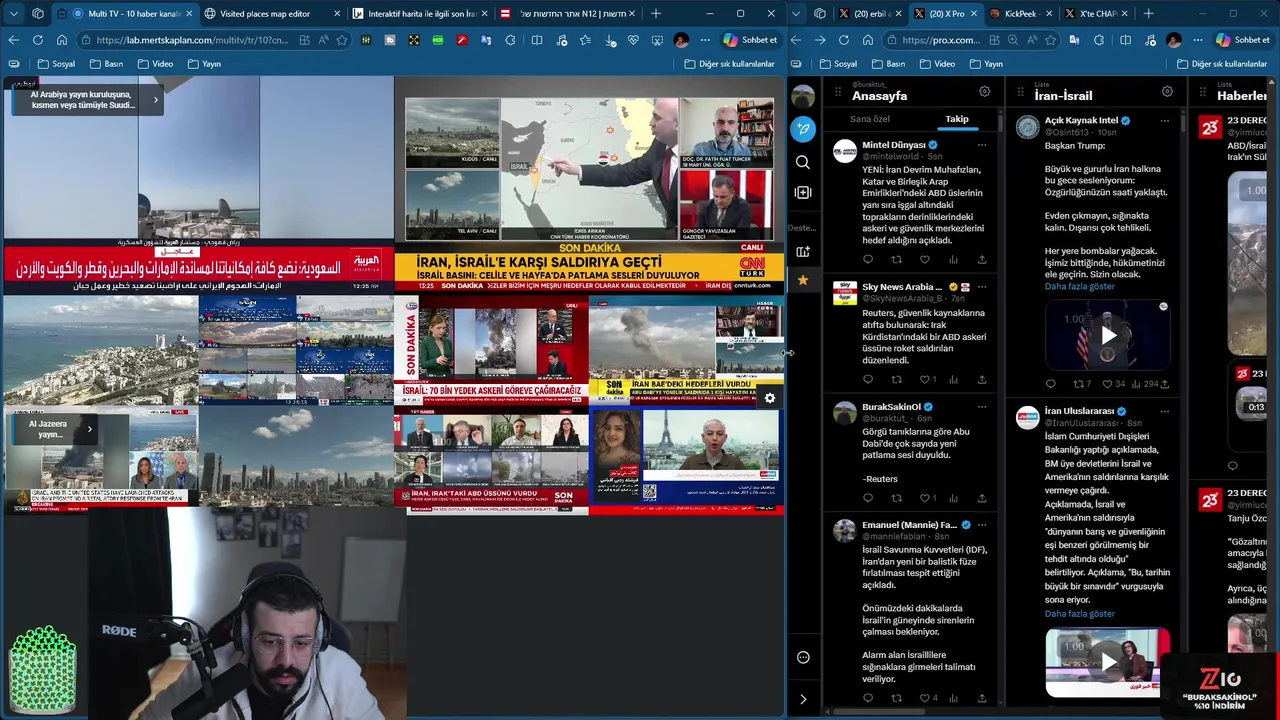
Task: Reply to the Mintel Dünyası post
Action: (x=868, y=260)
